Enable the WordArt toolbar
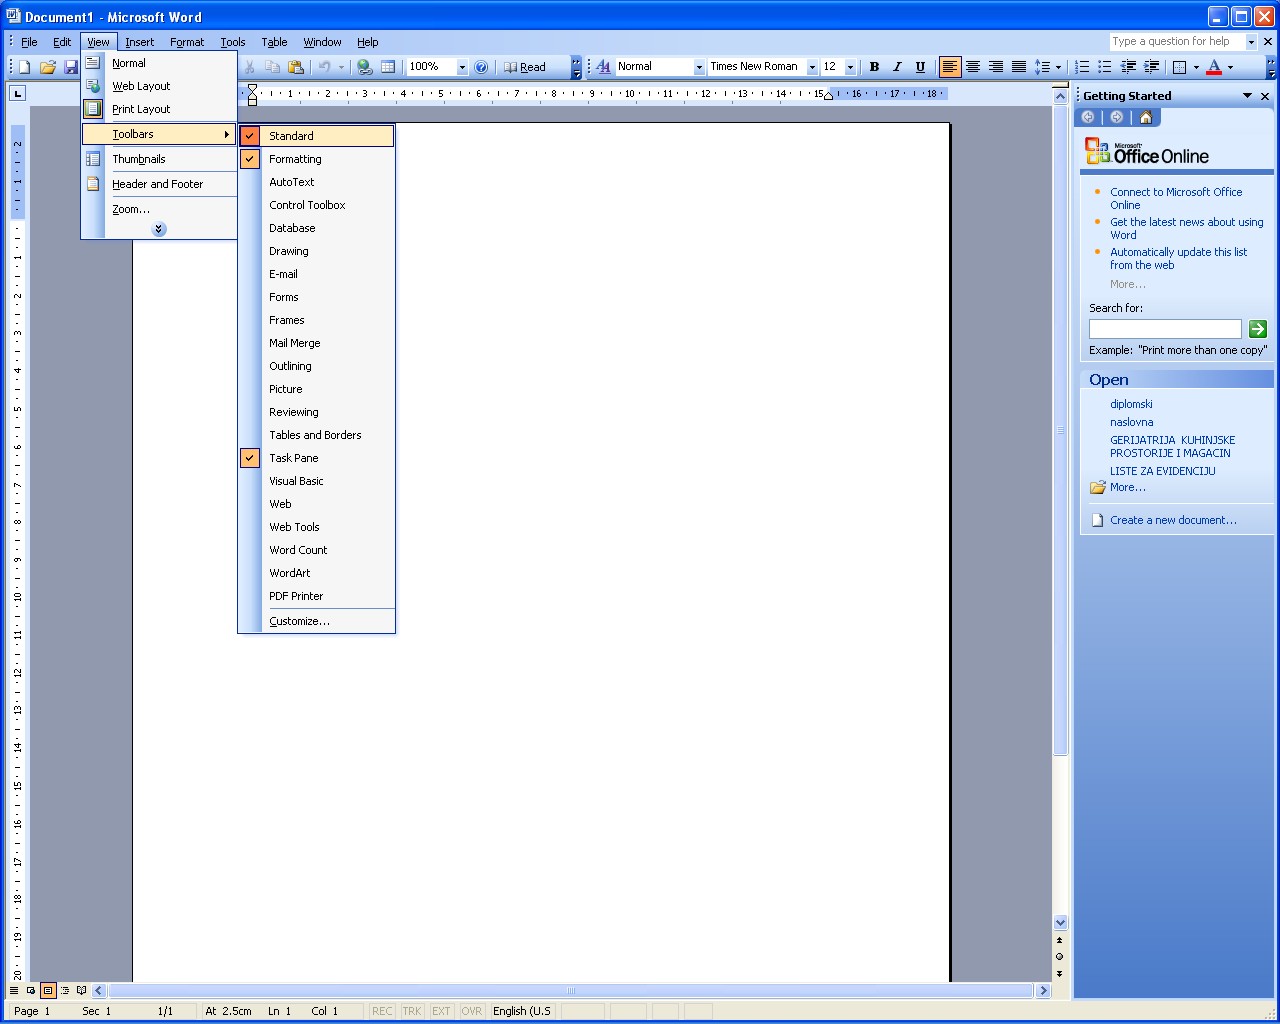Screen dimensions: 1280x1024 (x=317, y=573)
